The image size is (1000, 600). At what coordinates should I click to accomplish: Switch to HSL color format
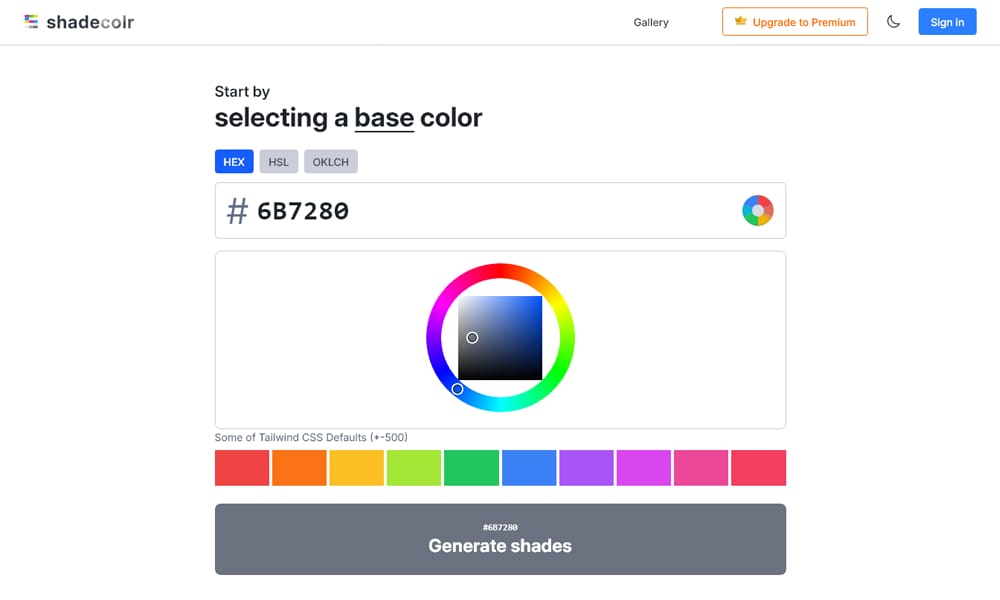tap(278, 162)
